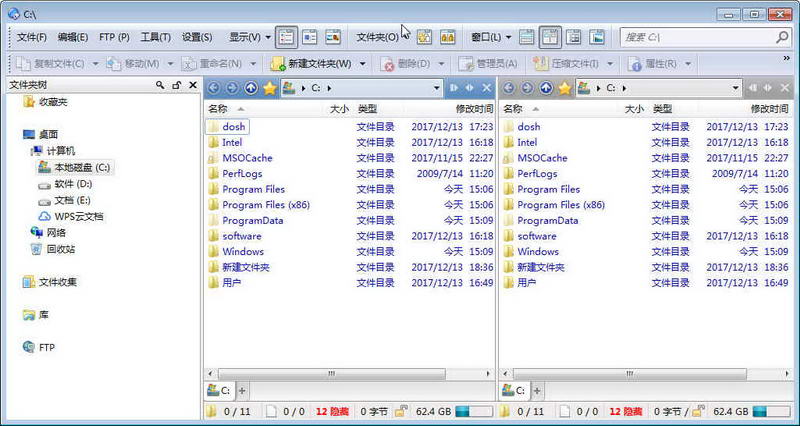
Task: Switch to tiles view mode icon
Action: click(x=310, y=37)
